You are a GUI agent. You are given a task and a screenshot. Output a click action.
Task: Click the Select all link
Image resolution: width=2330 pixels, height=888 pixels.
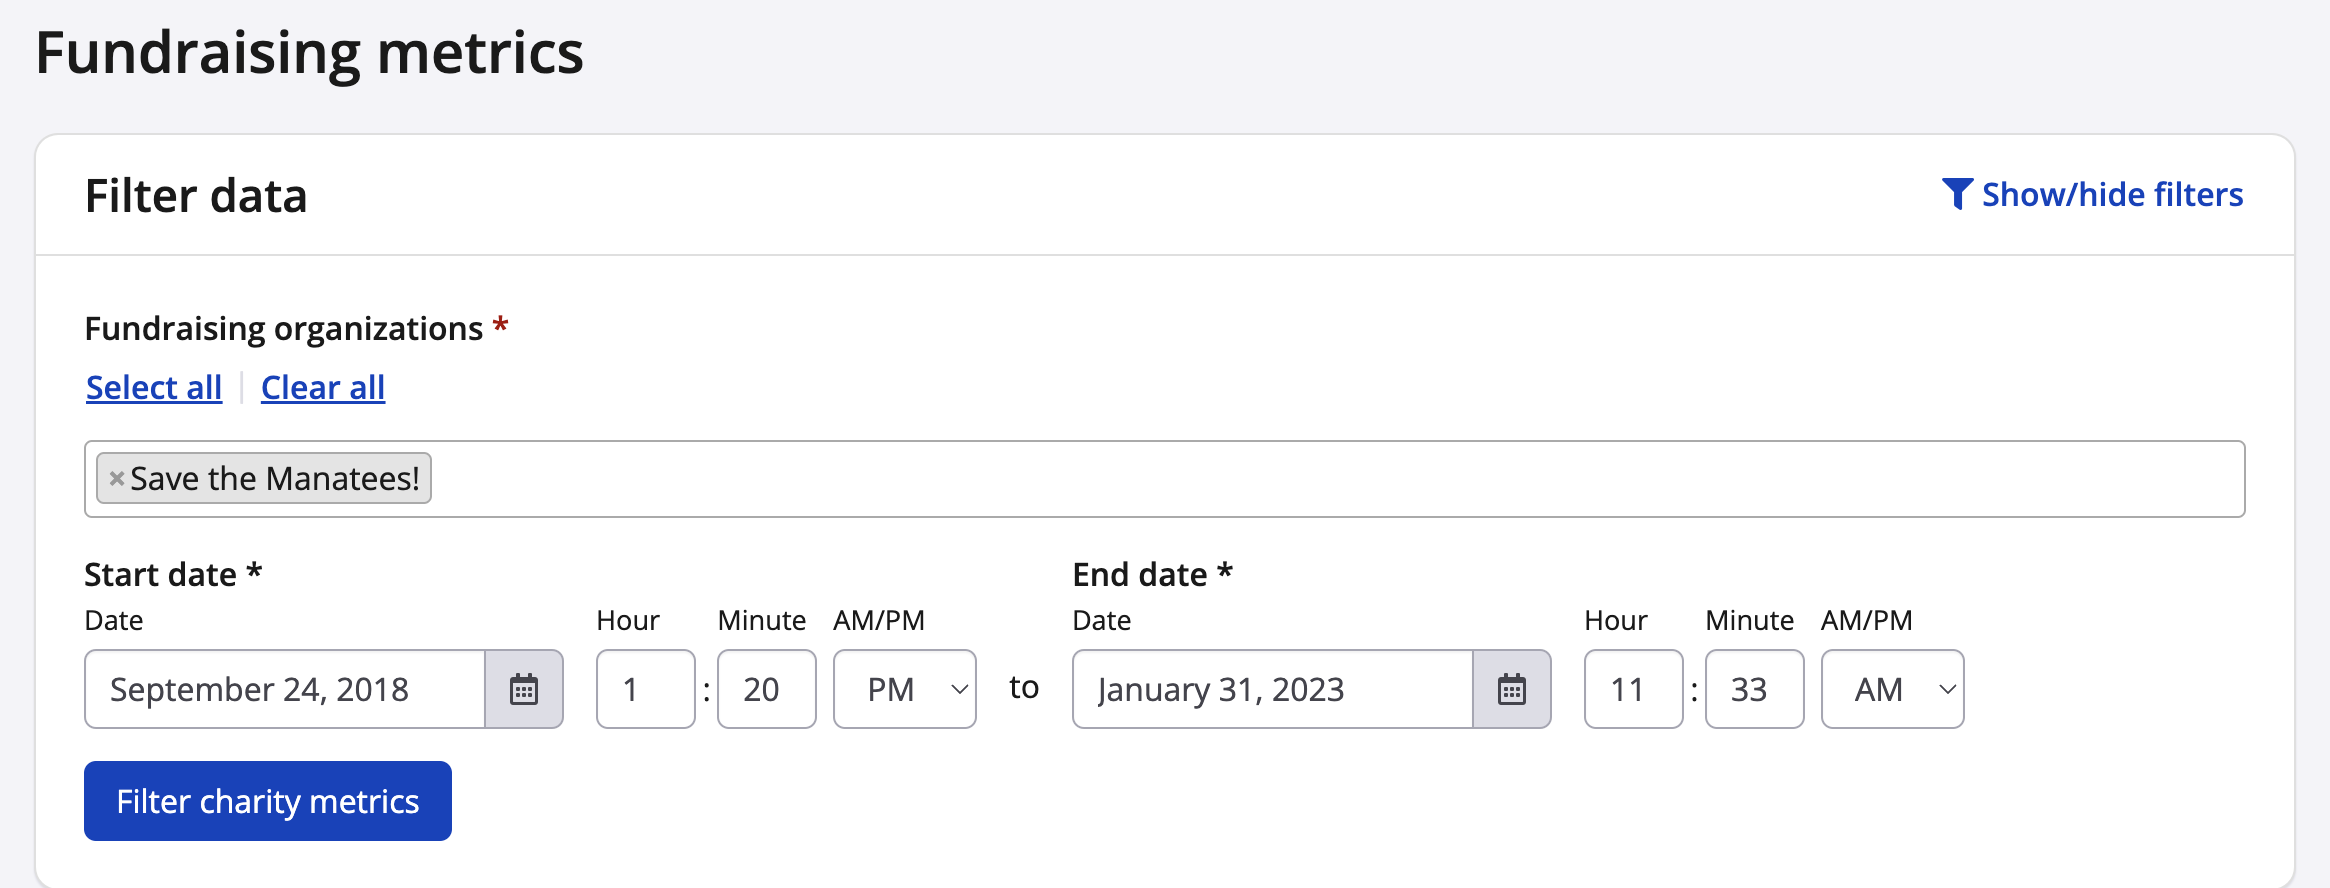pos(154,388)
